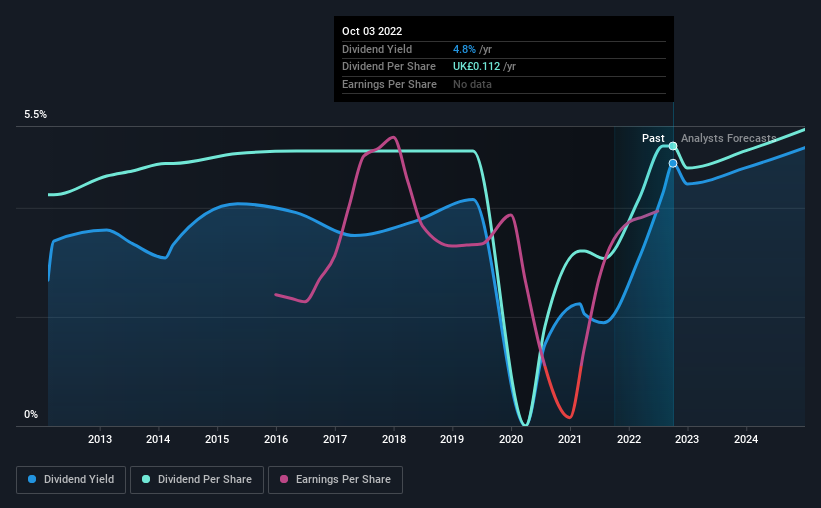Click the 0% y-axis label
821x508 pixels.
[31, 414]
